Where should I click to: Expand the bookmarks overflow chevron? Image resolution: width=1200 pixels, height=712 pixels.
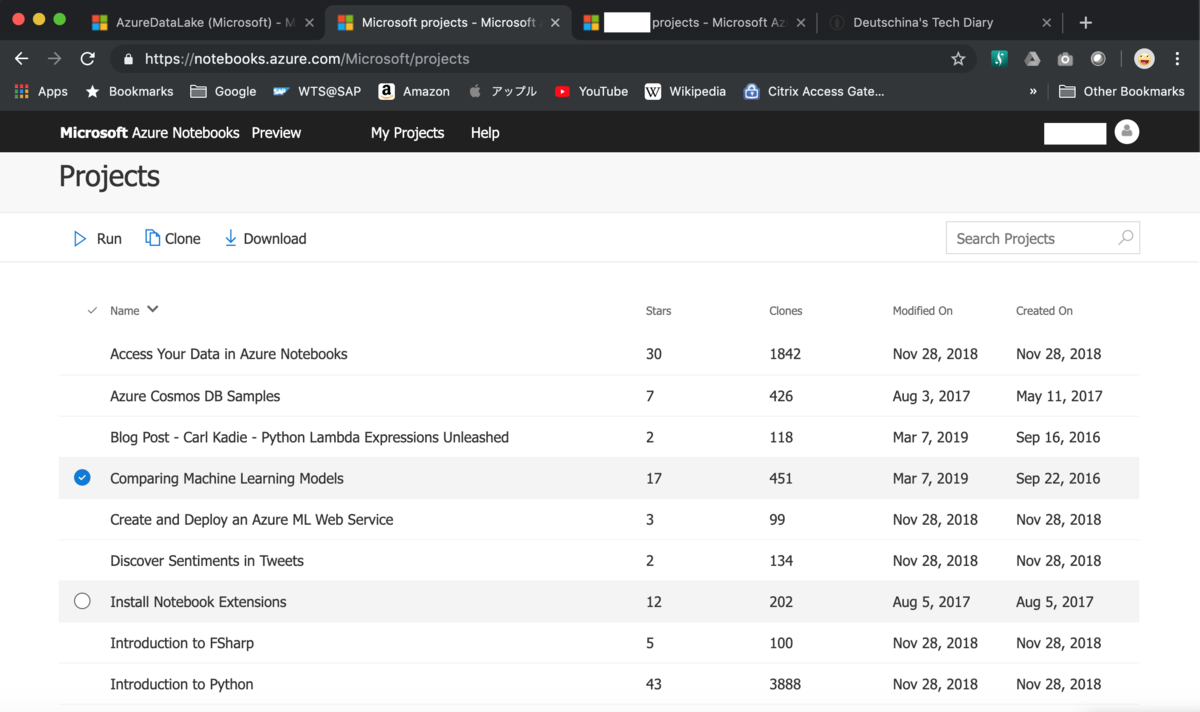click(1033, 91)
